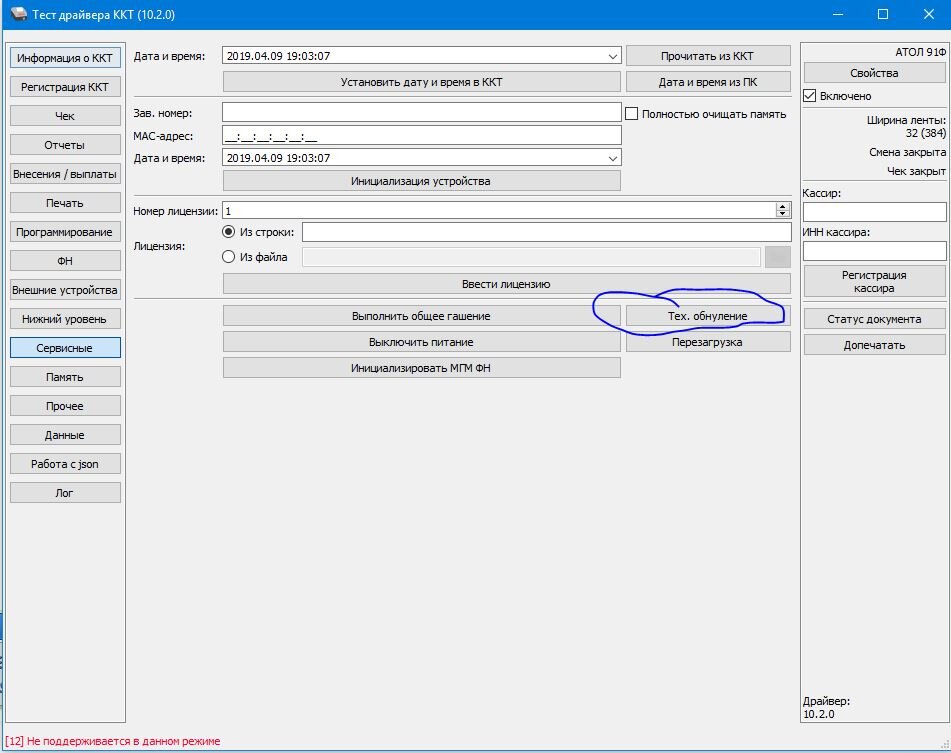951x753 pixels.
Task: Click the Допечатать button
Action: (x=874, y=345)
